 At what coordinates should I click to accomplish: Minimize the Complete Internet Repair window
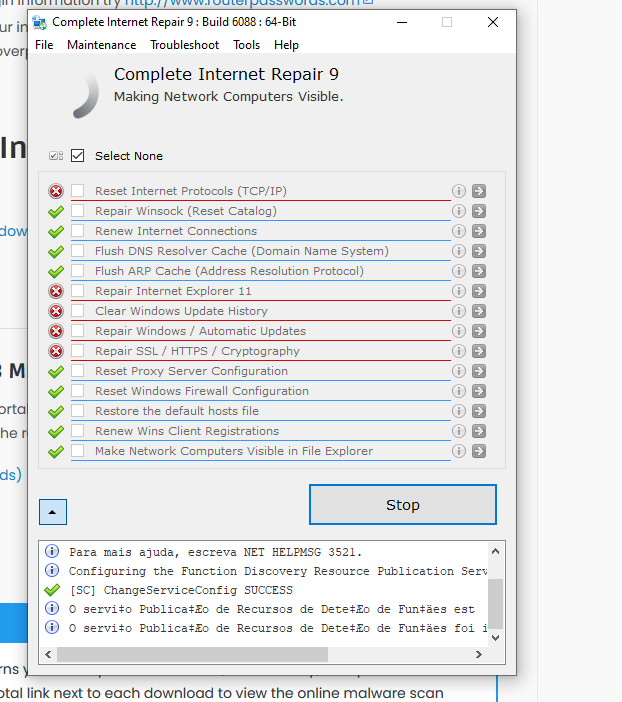point(402,22)
